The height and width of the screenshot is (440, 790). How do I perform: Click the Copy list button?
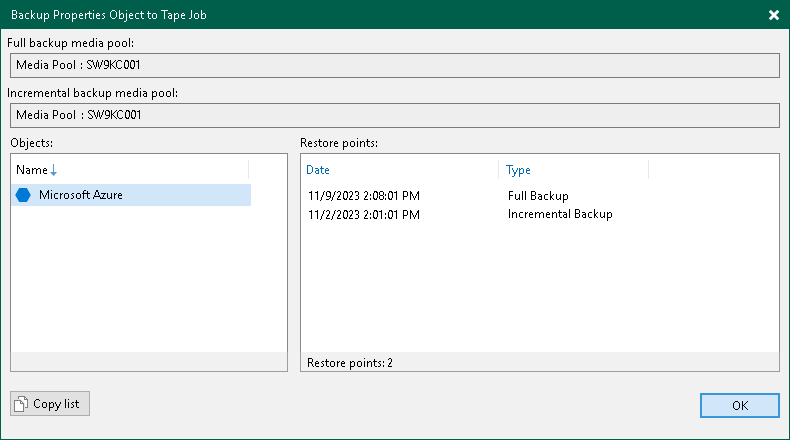(x=50, y=404)
